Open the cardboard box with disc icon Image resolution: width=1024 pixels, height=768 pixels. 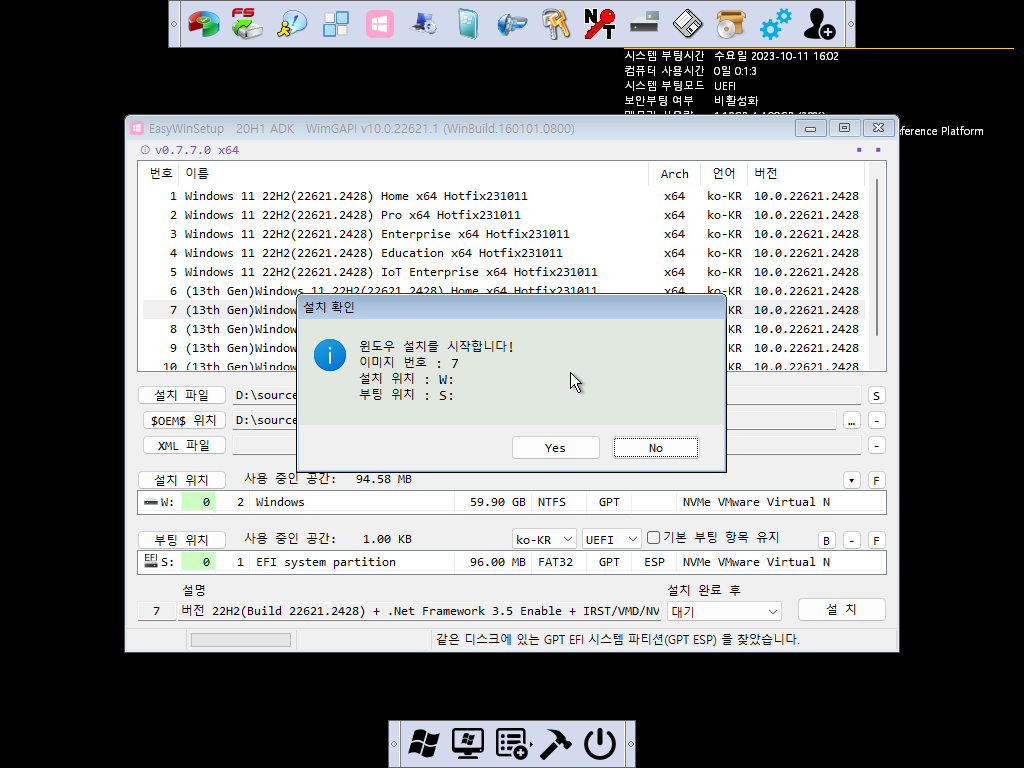pos(731,24)
